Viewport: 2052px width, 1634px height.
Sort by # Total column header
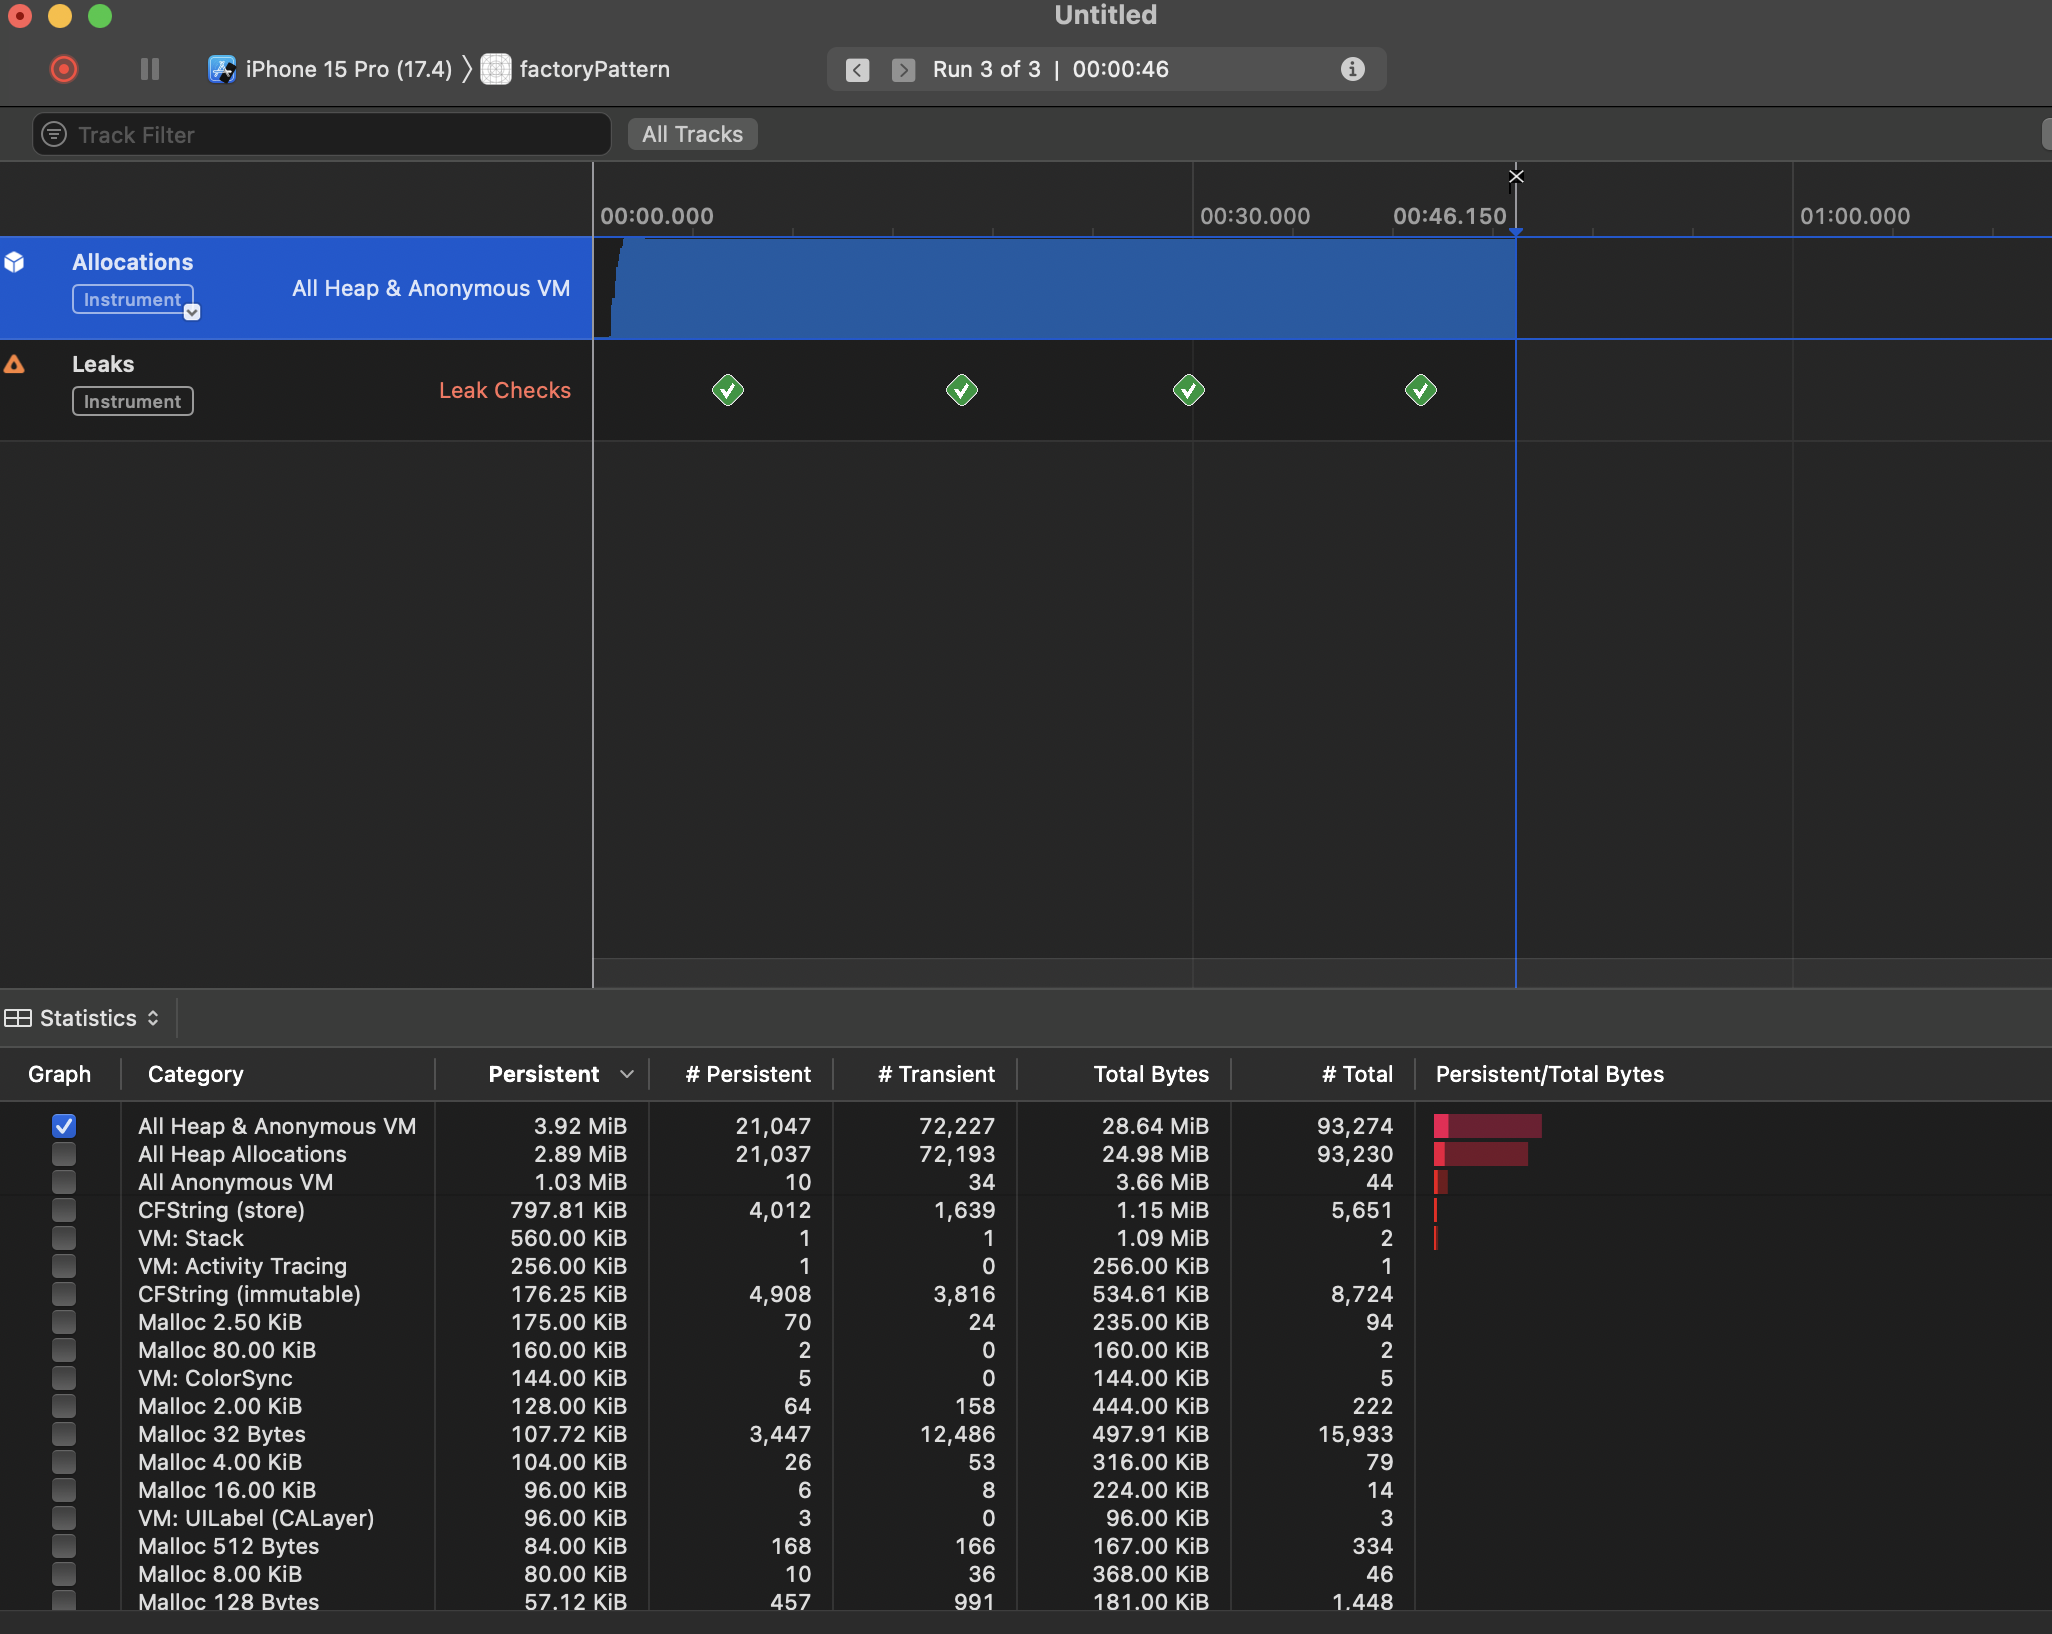(x=1357, y=1074)
